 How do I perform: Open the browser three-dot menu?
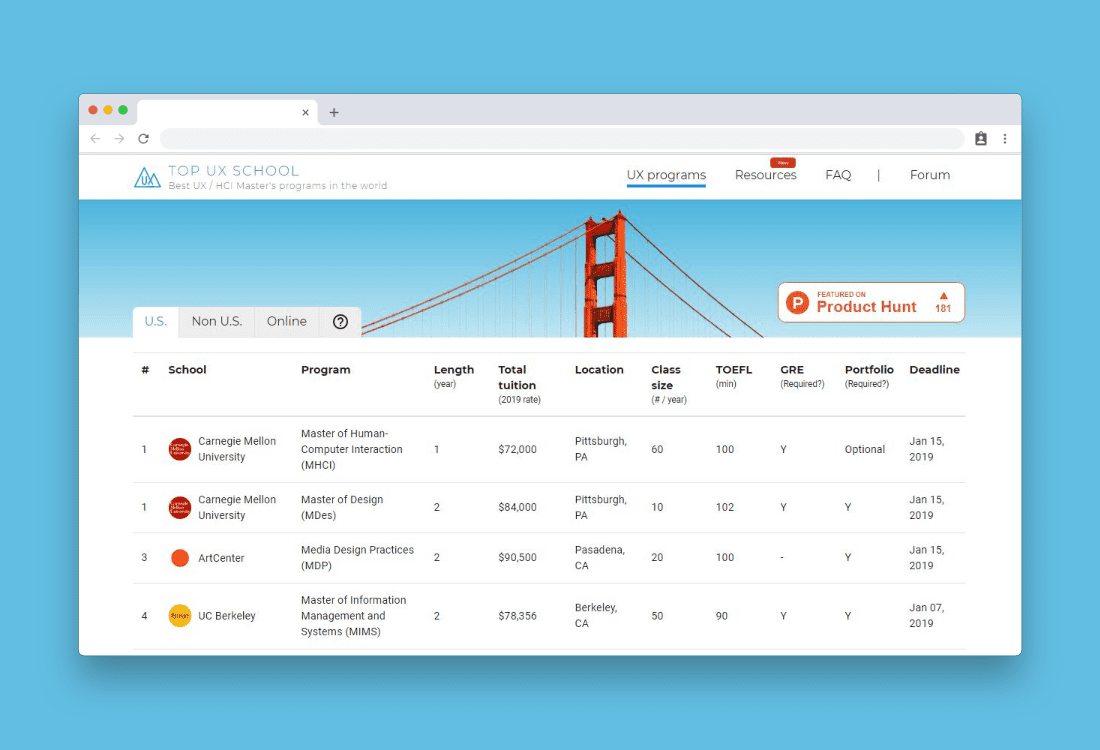point(1005,139)
